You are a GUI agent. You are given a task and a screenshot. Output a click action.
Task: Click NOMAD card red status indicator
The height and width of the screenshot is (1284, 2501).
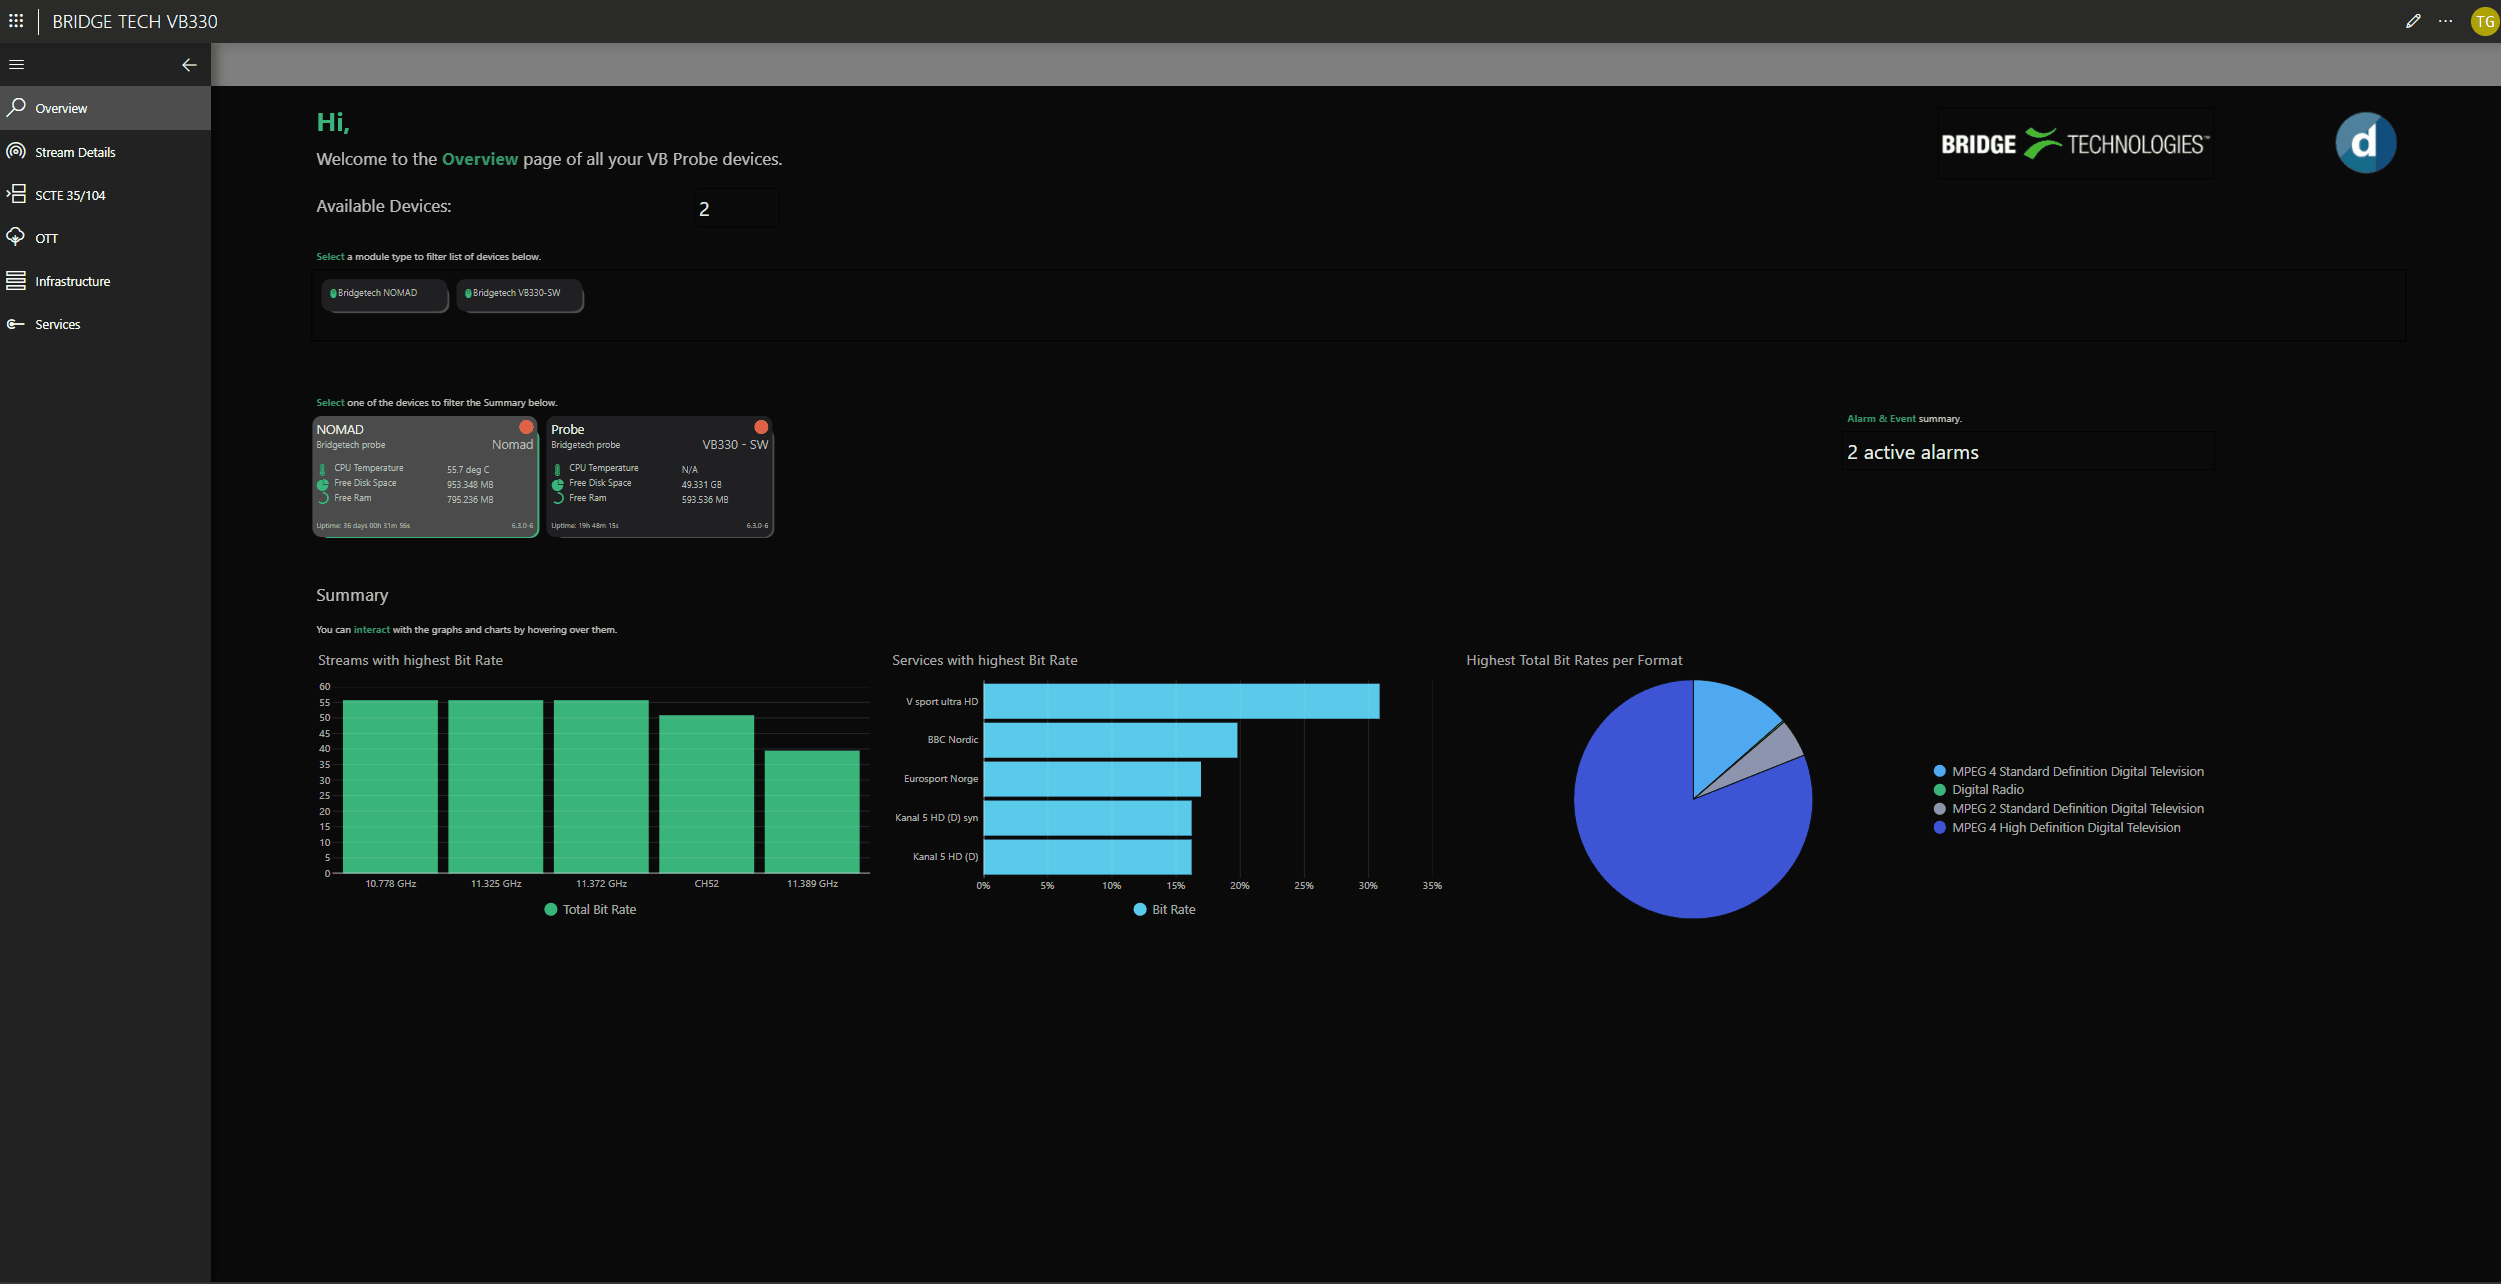coord(526,428)
